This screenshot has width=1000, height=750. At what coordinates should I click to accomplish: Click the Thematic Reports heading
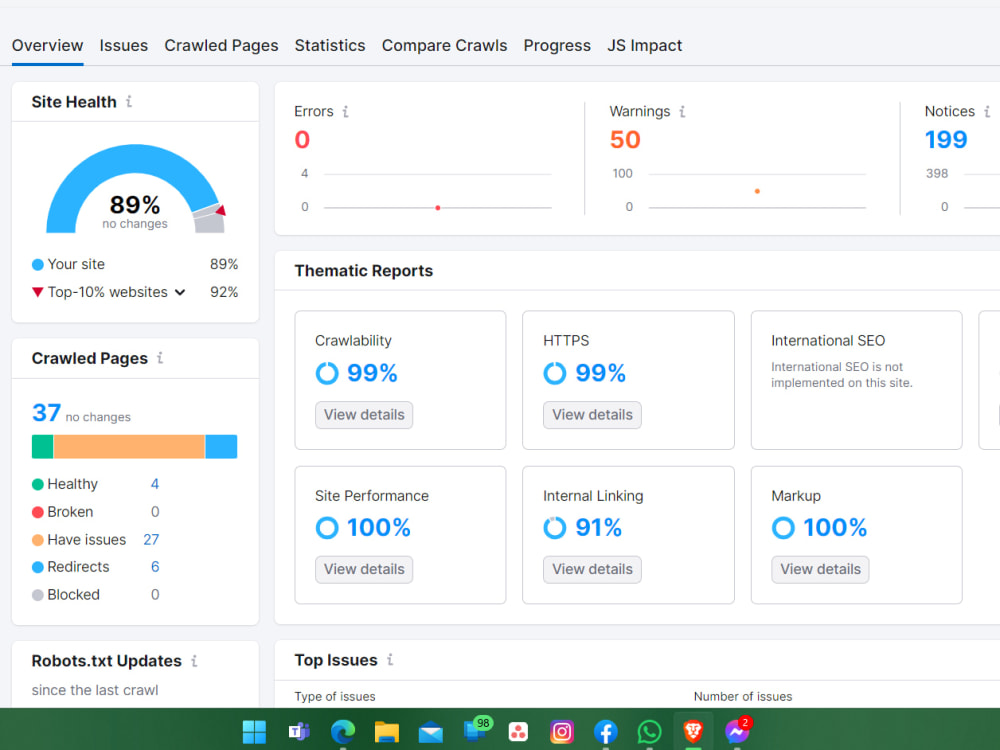pyautogui.click(x=364, y=271)
